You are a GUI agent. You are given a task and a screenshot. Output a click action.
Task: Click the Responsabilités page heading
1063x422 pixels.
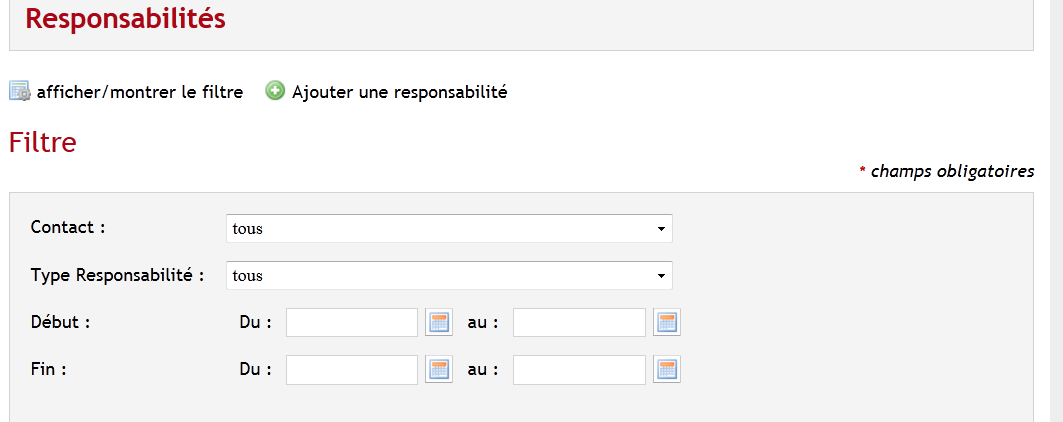tap(125, 19)
